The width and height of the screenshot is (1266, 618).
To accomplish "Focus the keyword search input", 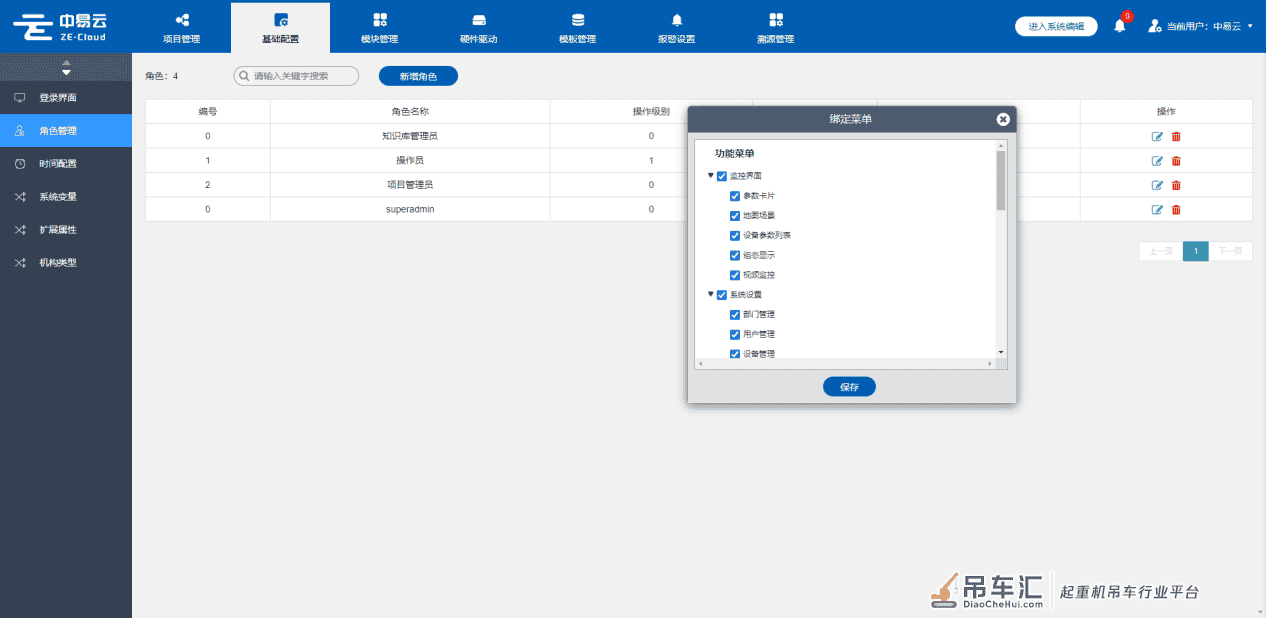I will point(296,76).
